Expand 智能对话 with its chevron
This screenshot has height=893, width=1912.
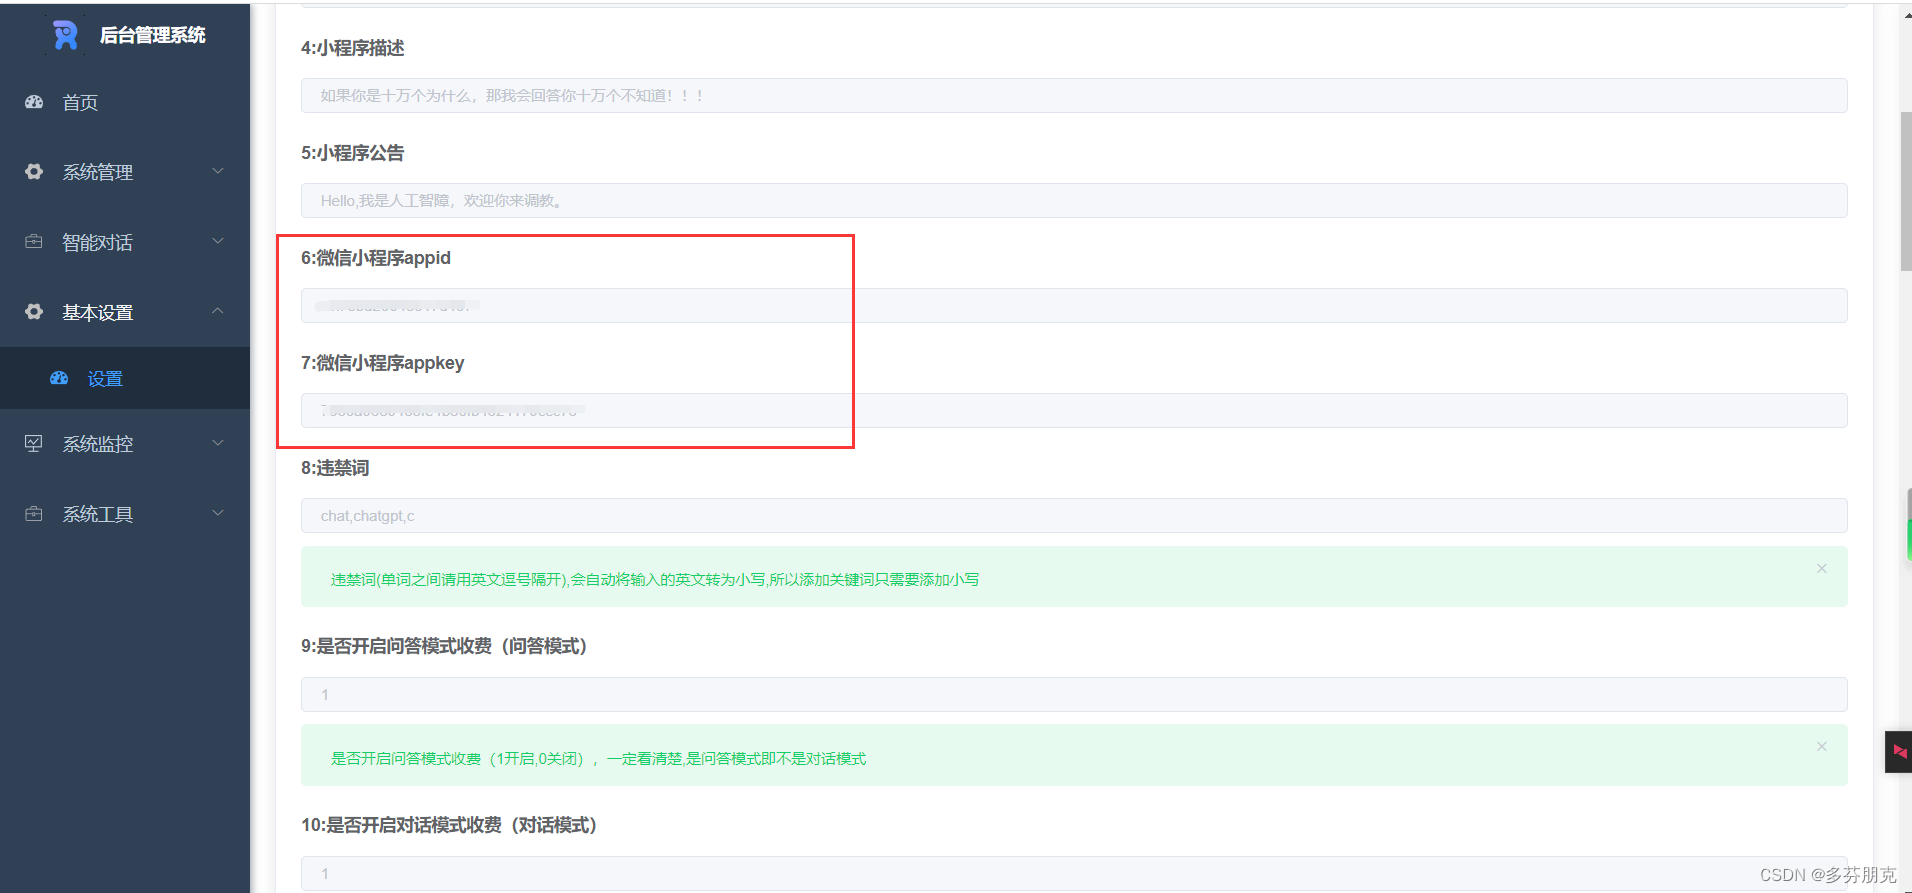pyautogui.click(x=218, y=241)
